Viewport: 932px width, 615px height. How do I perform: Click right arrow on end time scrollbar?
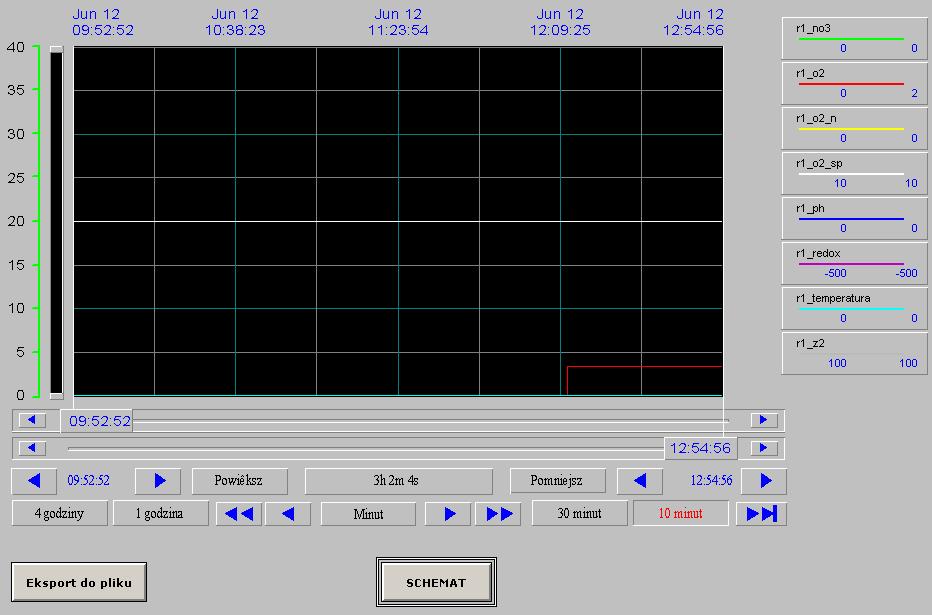click(764, 447)
